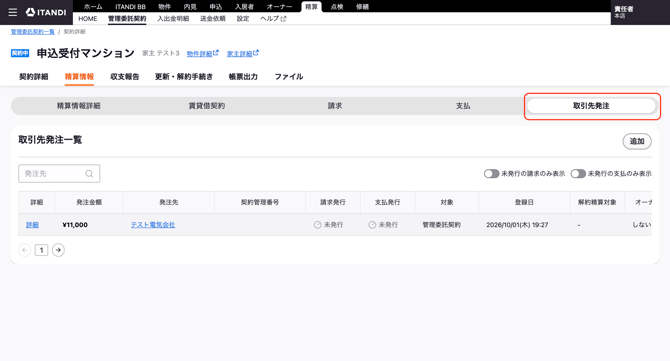
Task: Open 管理委託契約一覧 breadcrumb link
Action: pos(32,32)
